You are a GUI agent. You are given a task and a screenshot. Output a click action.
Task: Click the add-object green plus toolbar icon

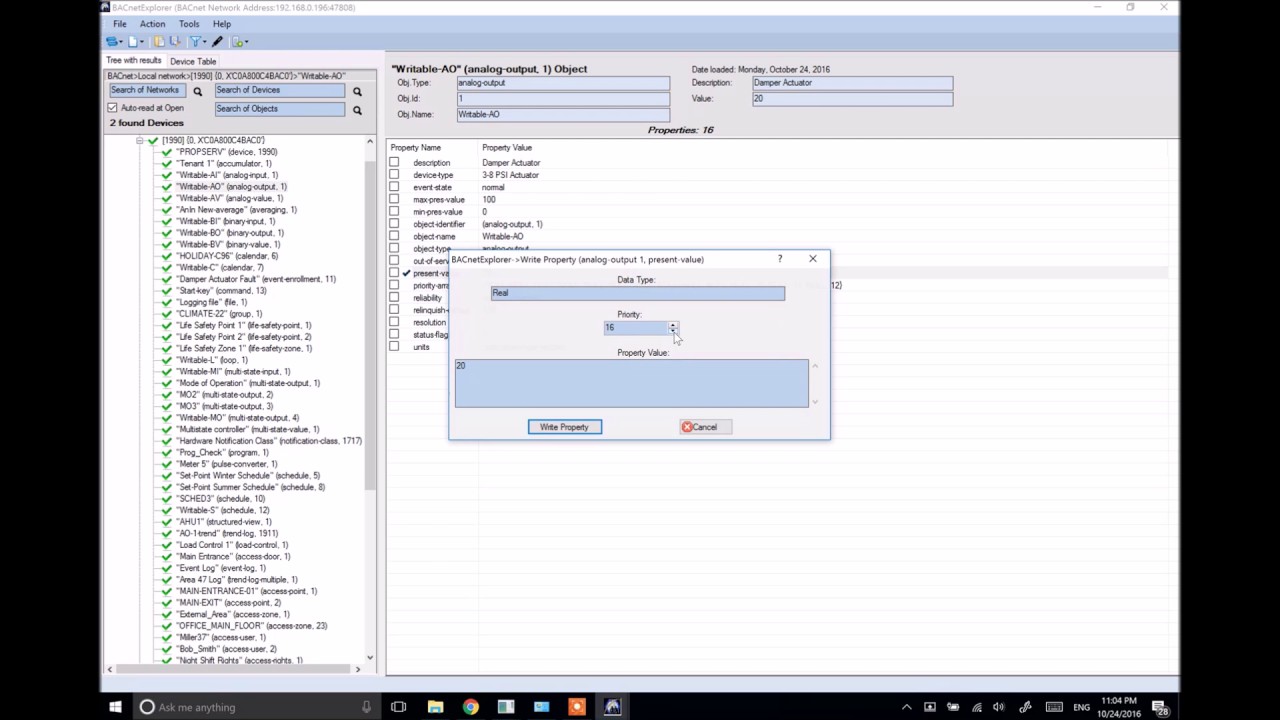(237, 42)
